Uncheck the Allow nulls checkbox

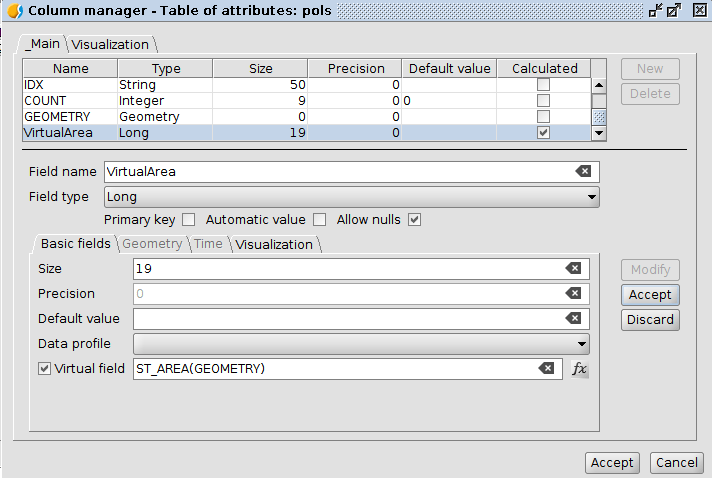[414, 220]
